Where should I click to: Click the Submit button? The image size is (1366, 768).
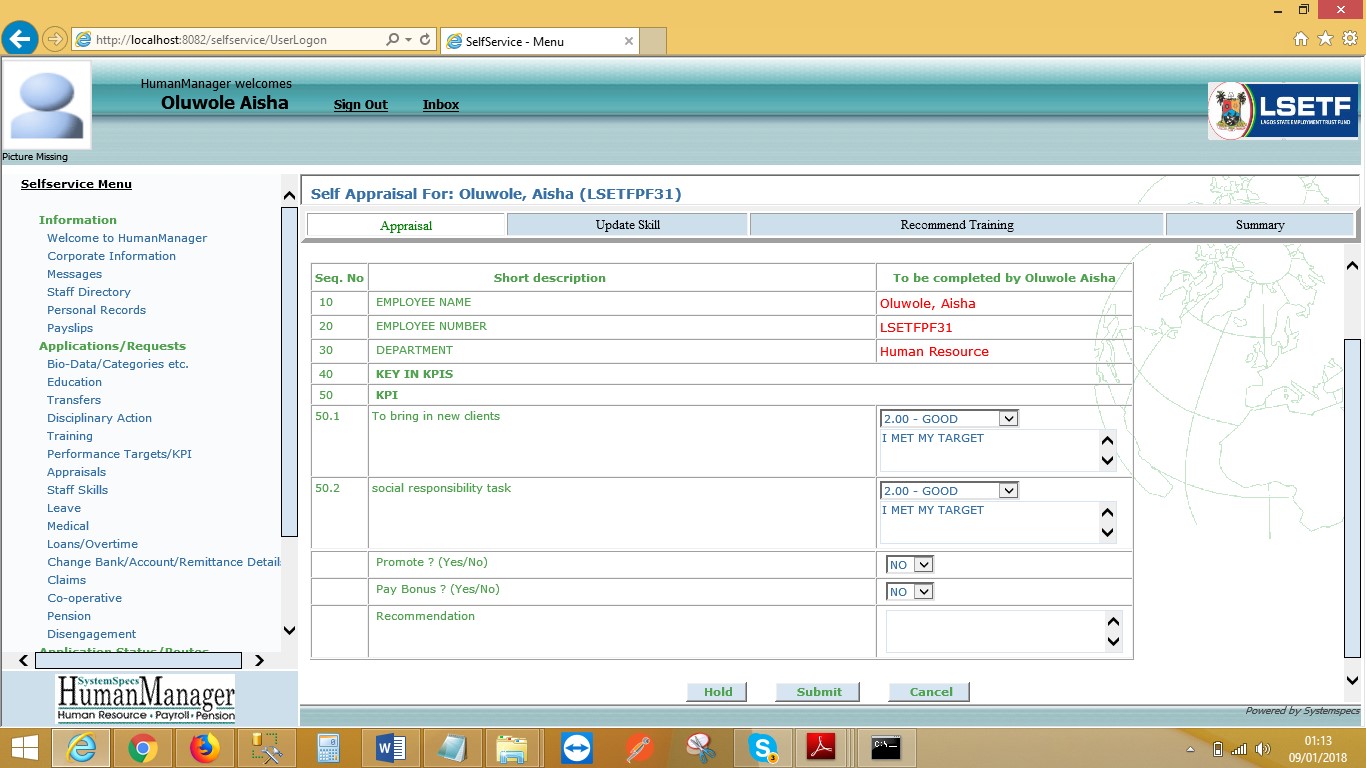click(819, 692)
